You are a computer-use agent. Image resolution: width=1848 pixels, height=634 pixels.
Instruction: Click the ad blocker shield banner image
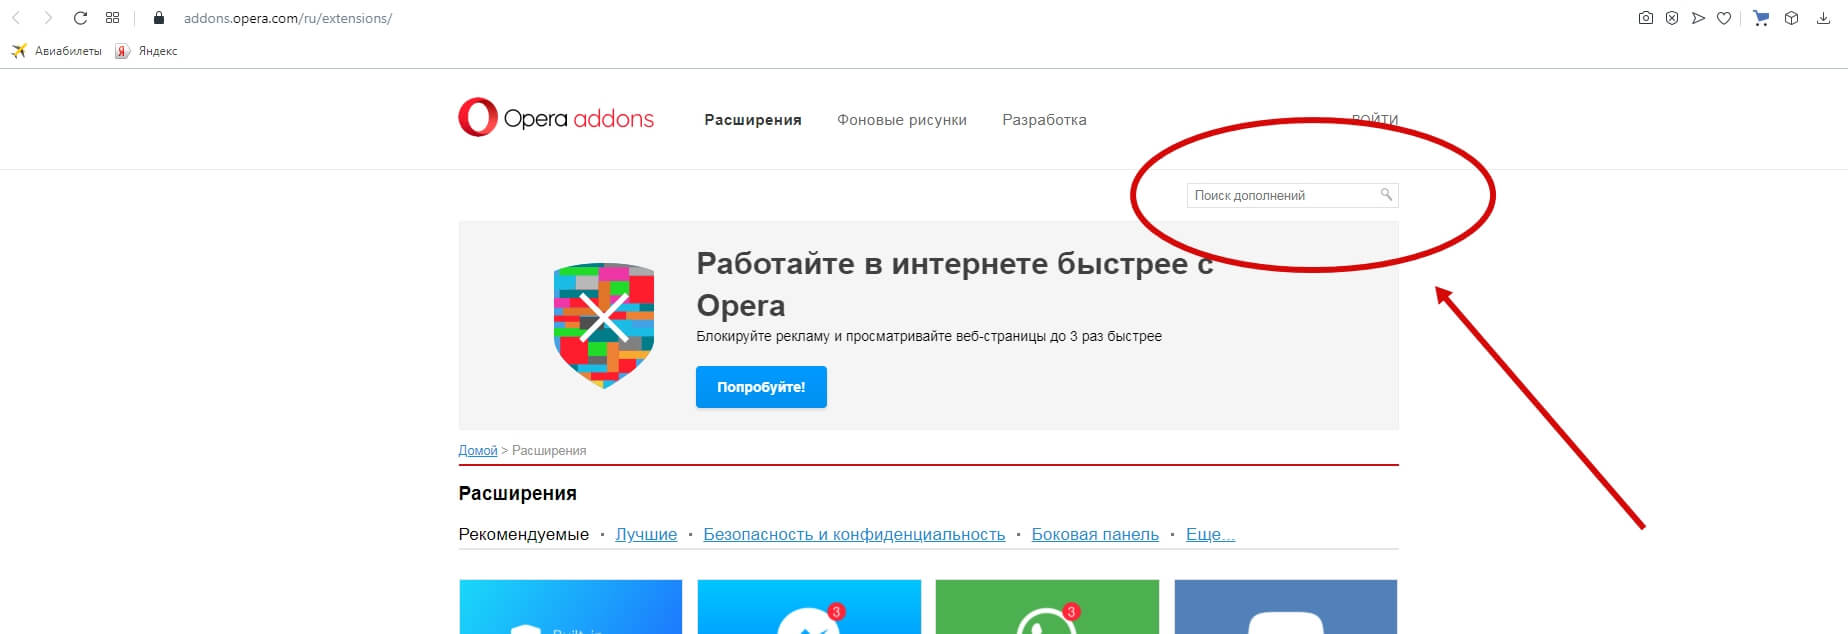[604, 325]
